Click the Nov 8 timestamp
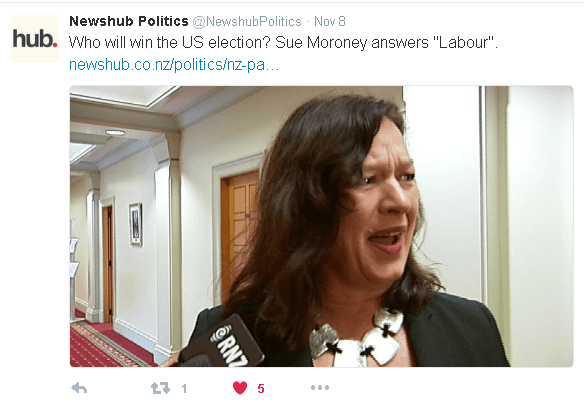This screenshot has width=584, height=405. pos(330,22)
